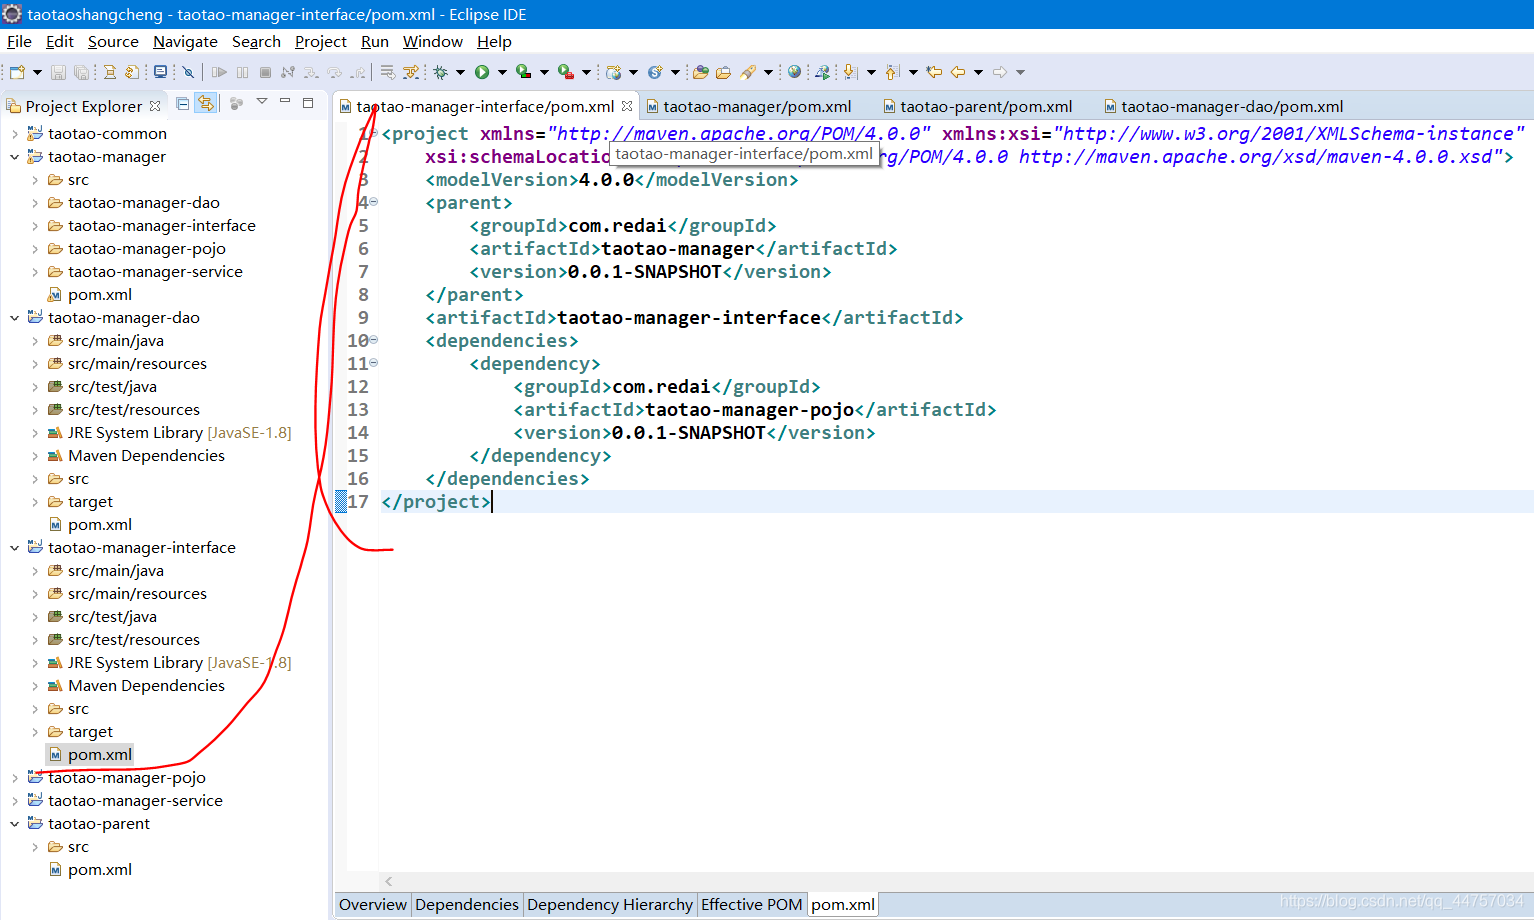Open the Project menu
Screen dimensions: 1534x920
coord(321,41)
